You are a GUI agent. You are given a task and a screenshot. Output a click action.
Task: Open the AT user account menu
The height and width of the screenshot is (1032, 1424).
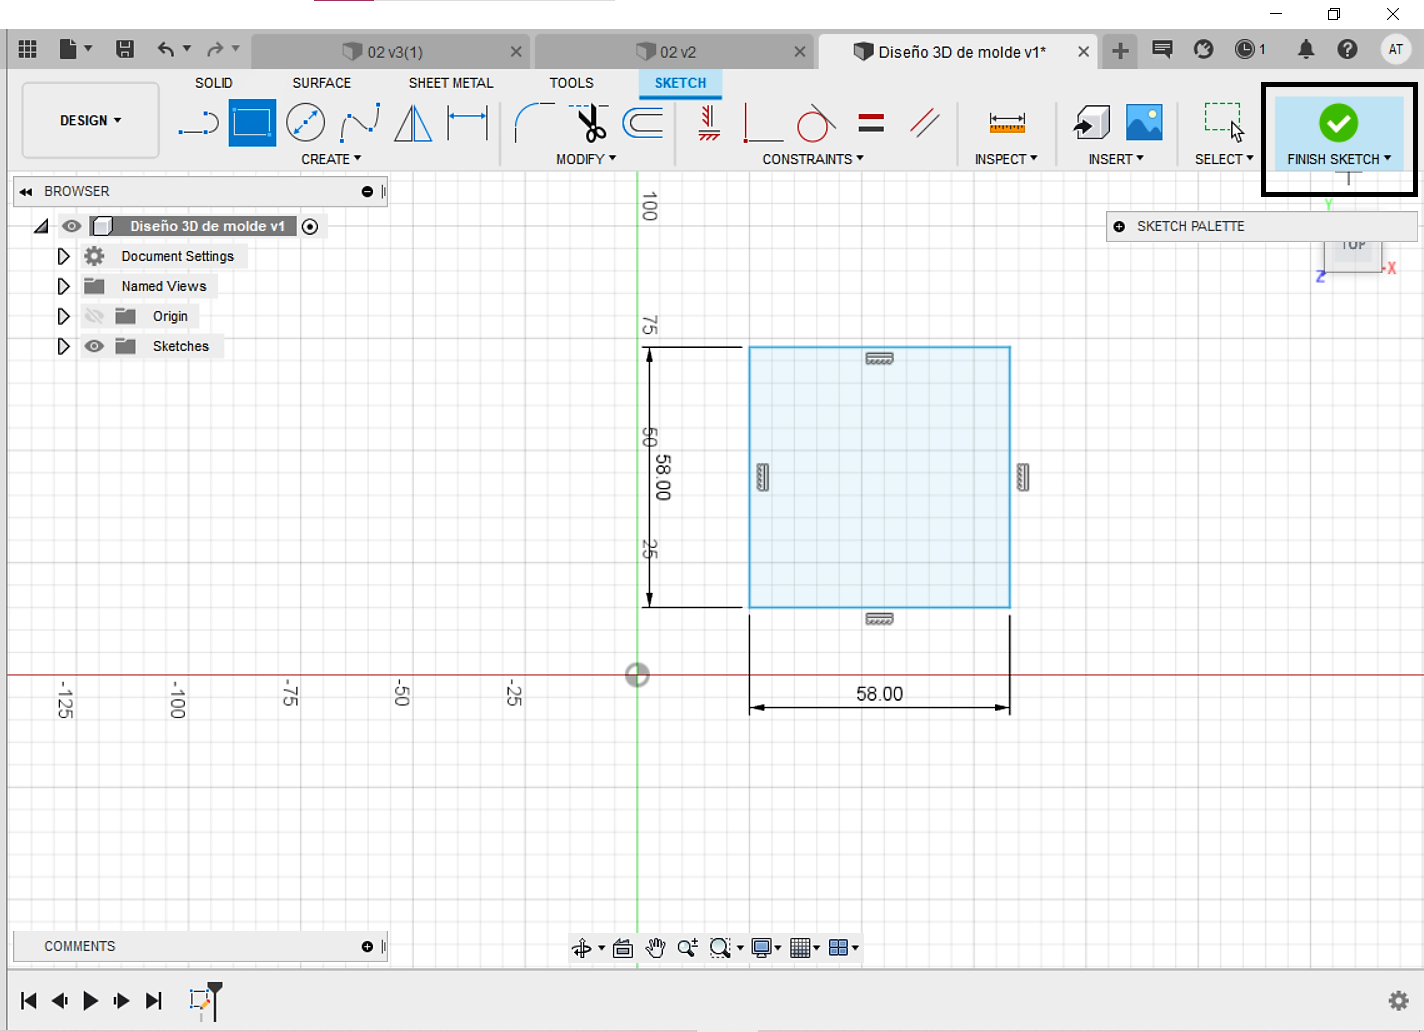pos(1396,49)
